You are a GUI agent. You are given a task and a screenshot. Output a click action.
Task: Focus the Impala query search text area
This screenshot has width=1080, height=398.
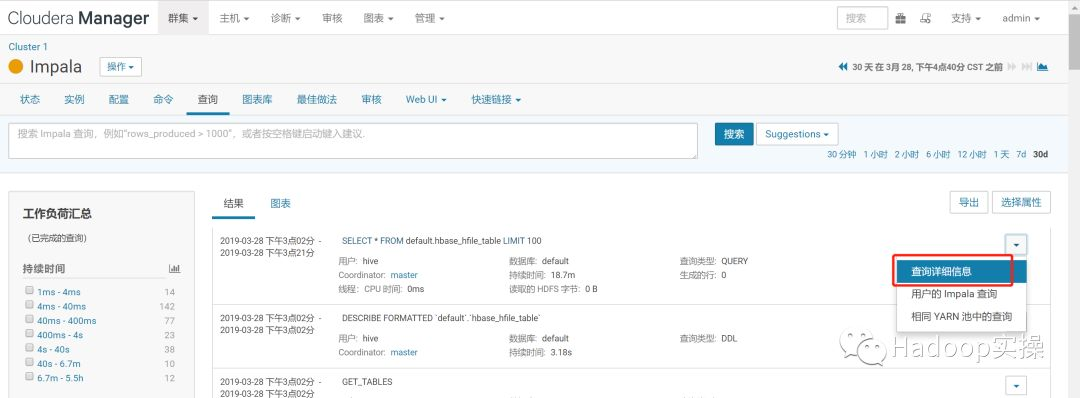(x=353, y=141)
